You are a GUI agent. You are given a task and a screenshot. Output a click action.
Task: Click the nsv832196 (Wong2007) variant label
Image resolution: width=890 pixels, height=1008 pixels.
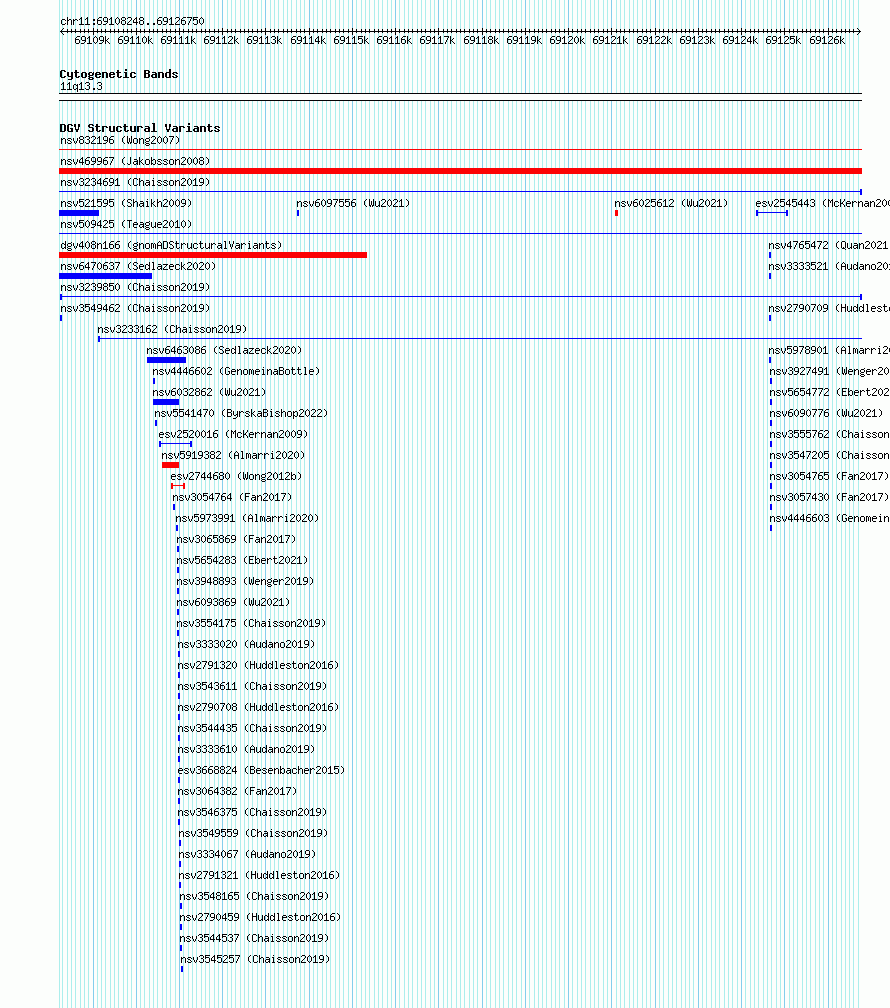(x=120, y=140)
